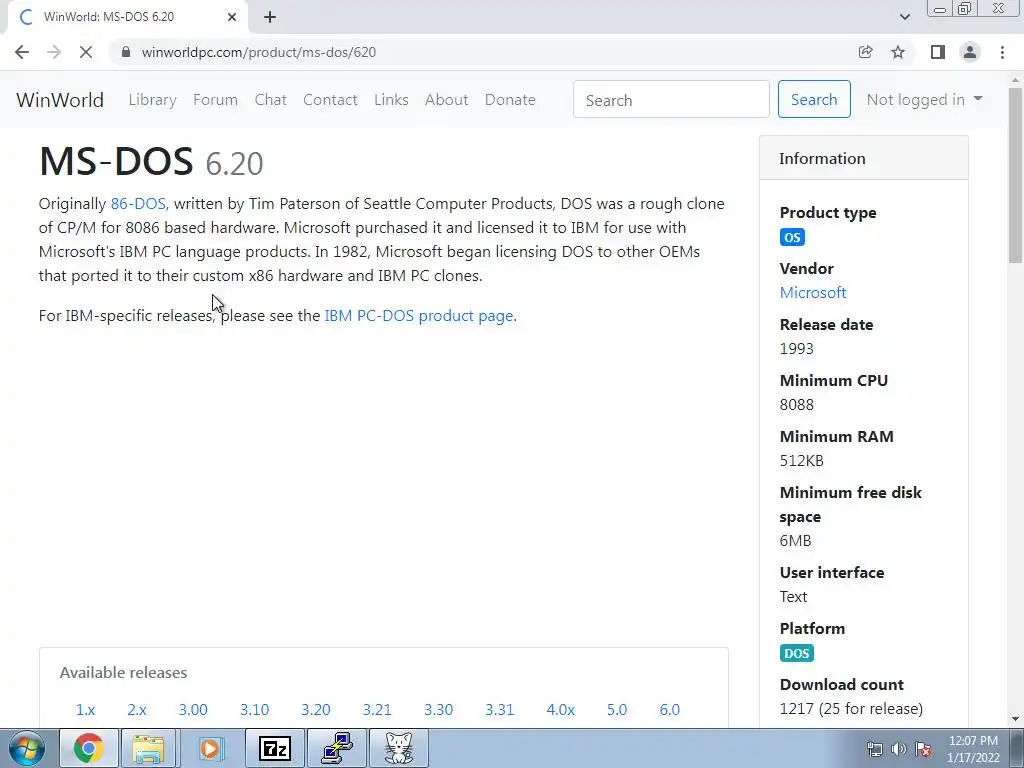
Task: Follow the 86-DOS link
Action: click(138, 204)
